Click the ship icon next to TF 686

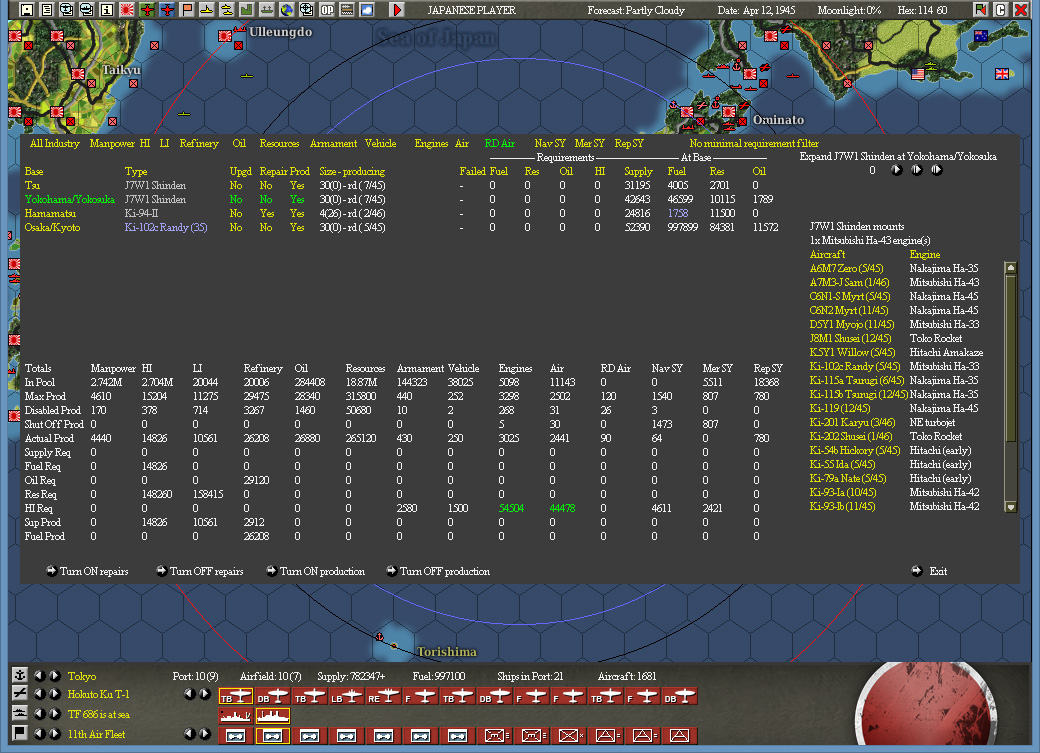[x=20, y=712]
